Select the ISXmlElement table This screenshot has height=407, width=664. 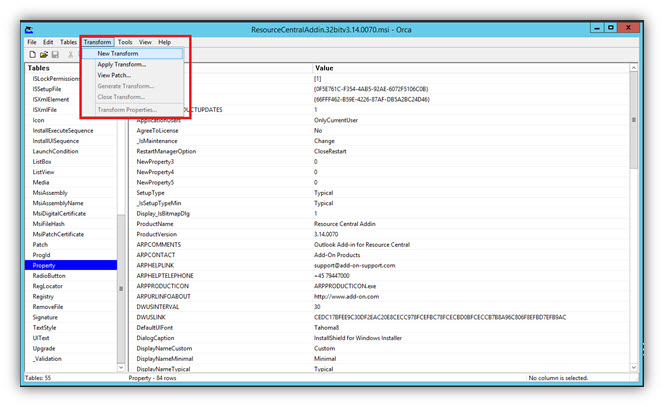pos(51,99)
